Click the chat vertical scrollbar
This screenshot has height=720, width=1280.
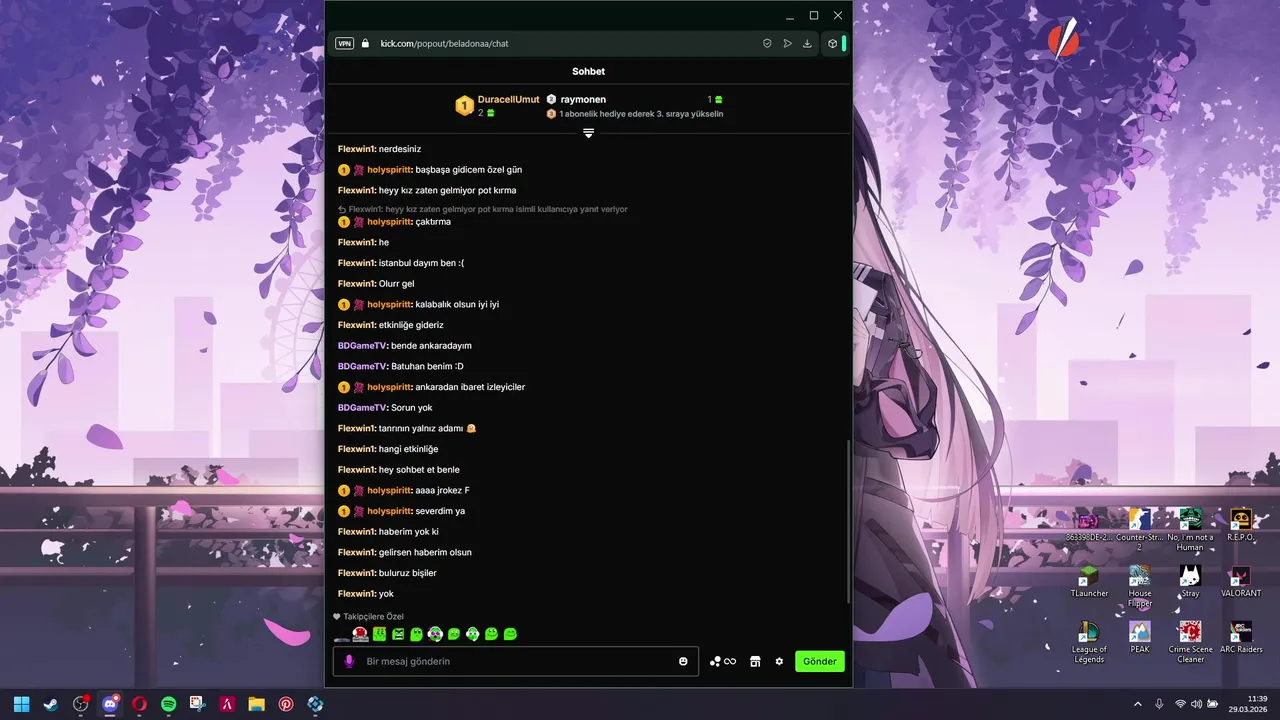(x=849, y=520)
